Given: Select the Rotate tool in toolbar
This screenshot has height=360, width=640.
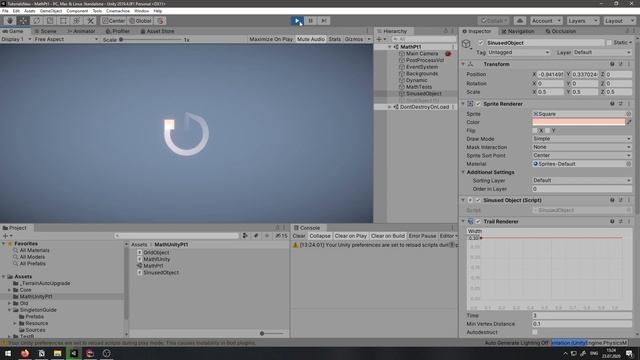Looking at the screenshot, I should 37,21.
